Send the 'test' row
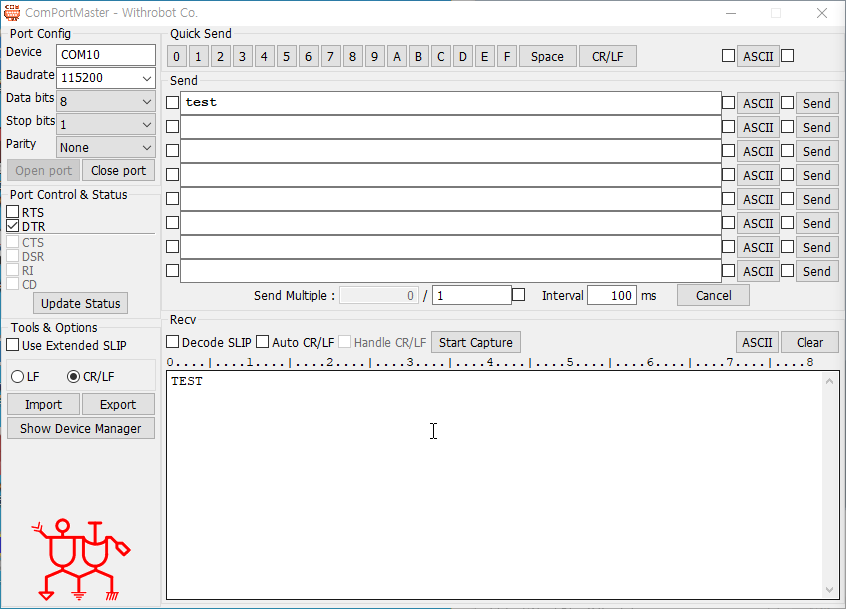Screen dimensions: 846x609 [x=817, y=104]
